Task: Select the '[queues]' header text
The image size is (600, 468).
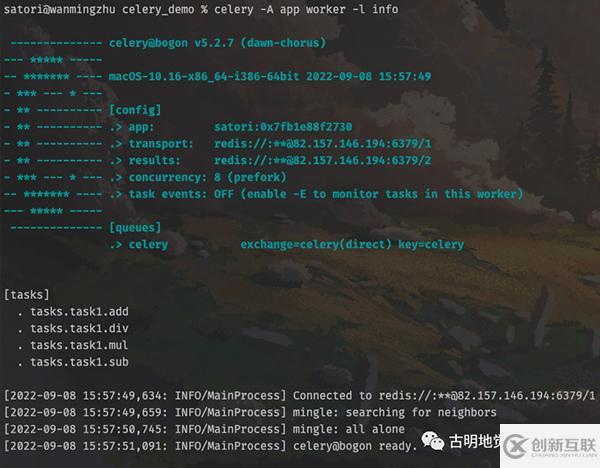Action: click(x=135, y=228)
